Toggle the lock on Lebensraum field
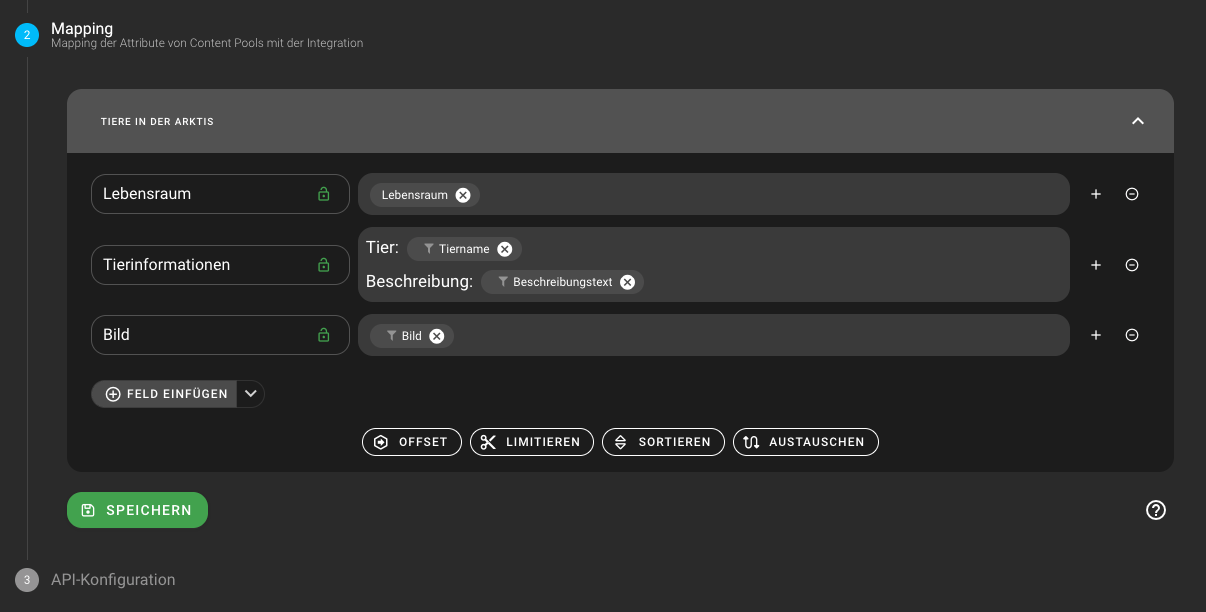The image size is (1206, 612). click(x=323, y=194)
